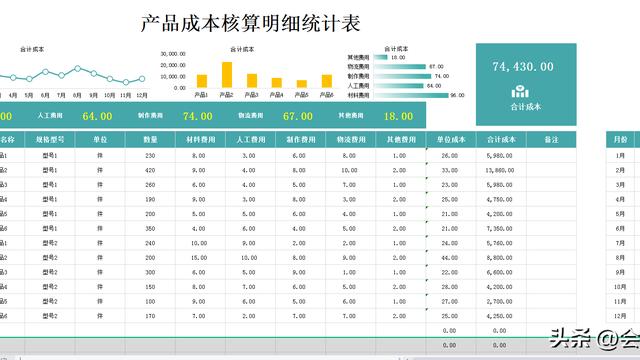Click the total cost cell 2,700.00
The width and height of the screenshot is (640, 360).
[x=500, y=301]
